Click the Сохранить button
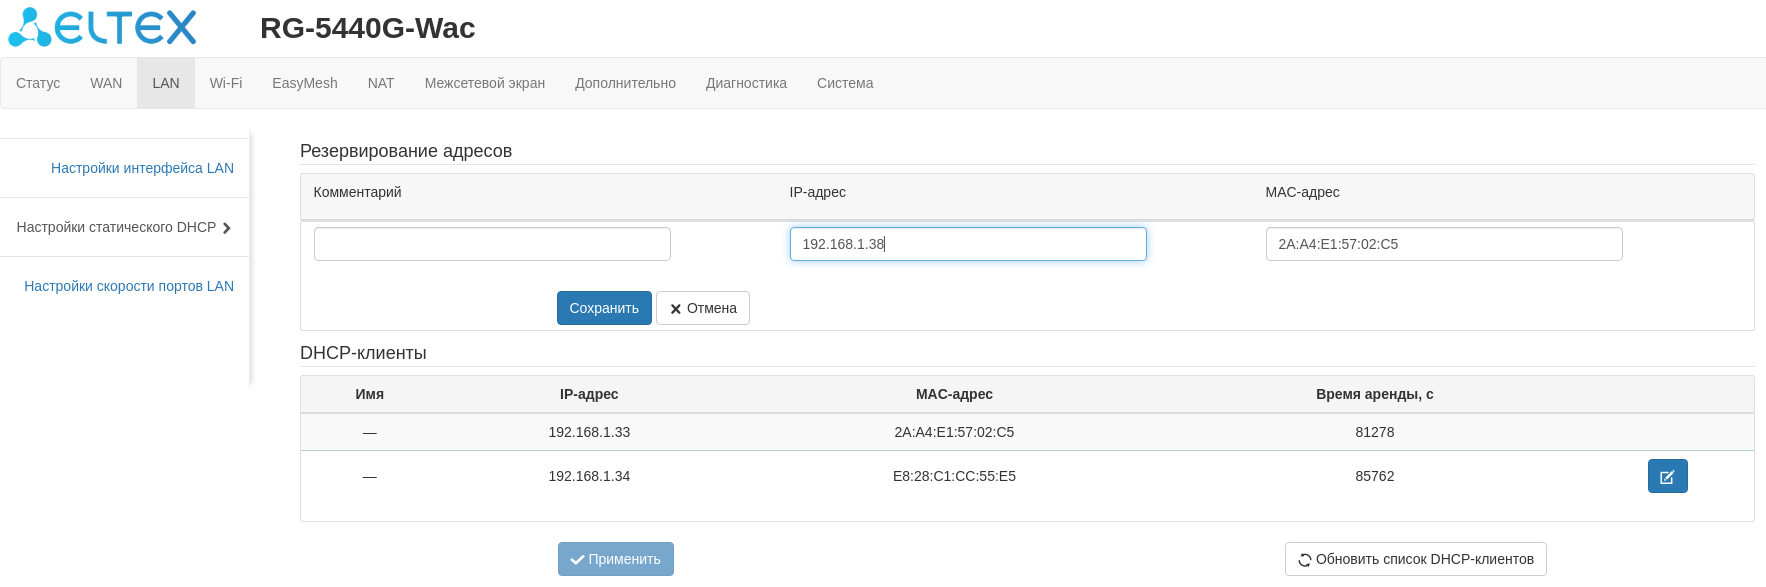1766x587 pixels. [x=604, y=308]
